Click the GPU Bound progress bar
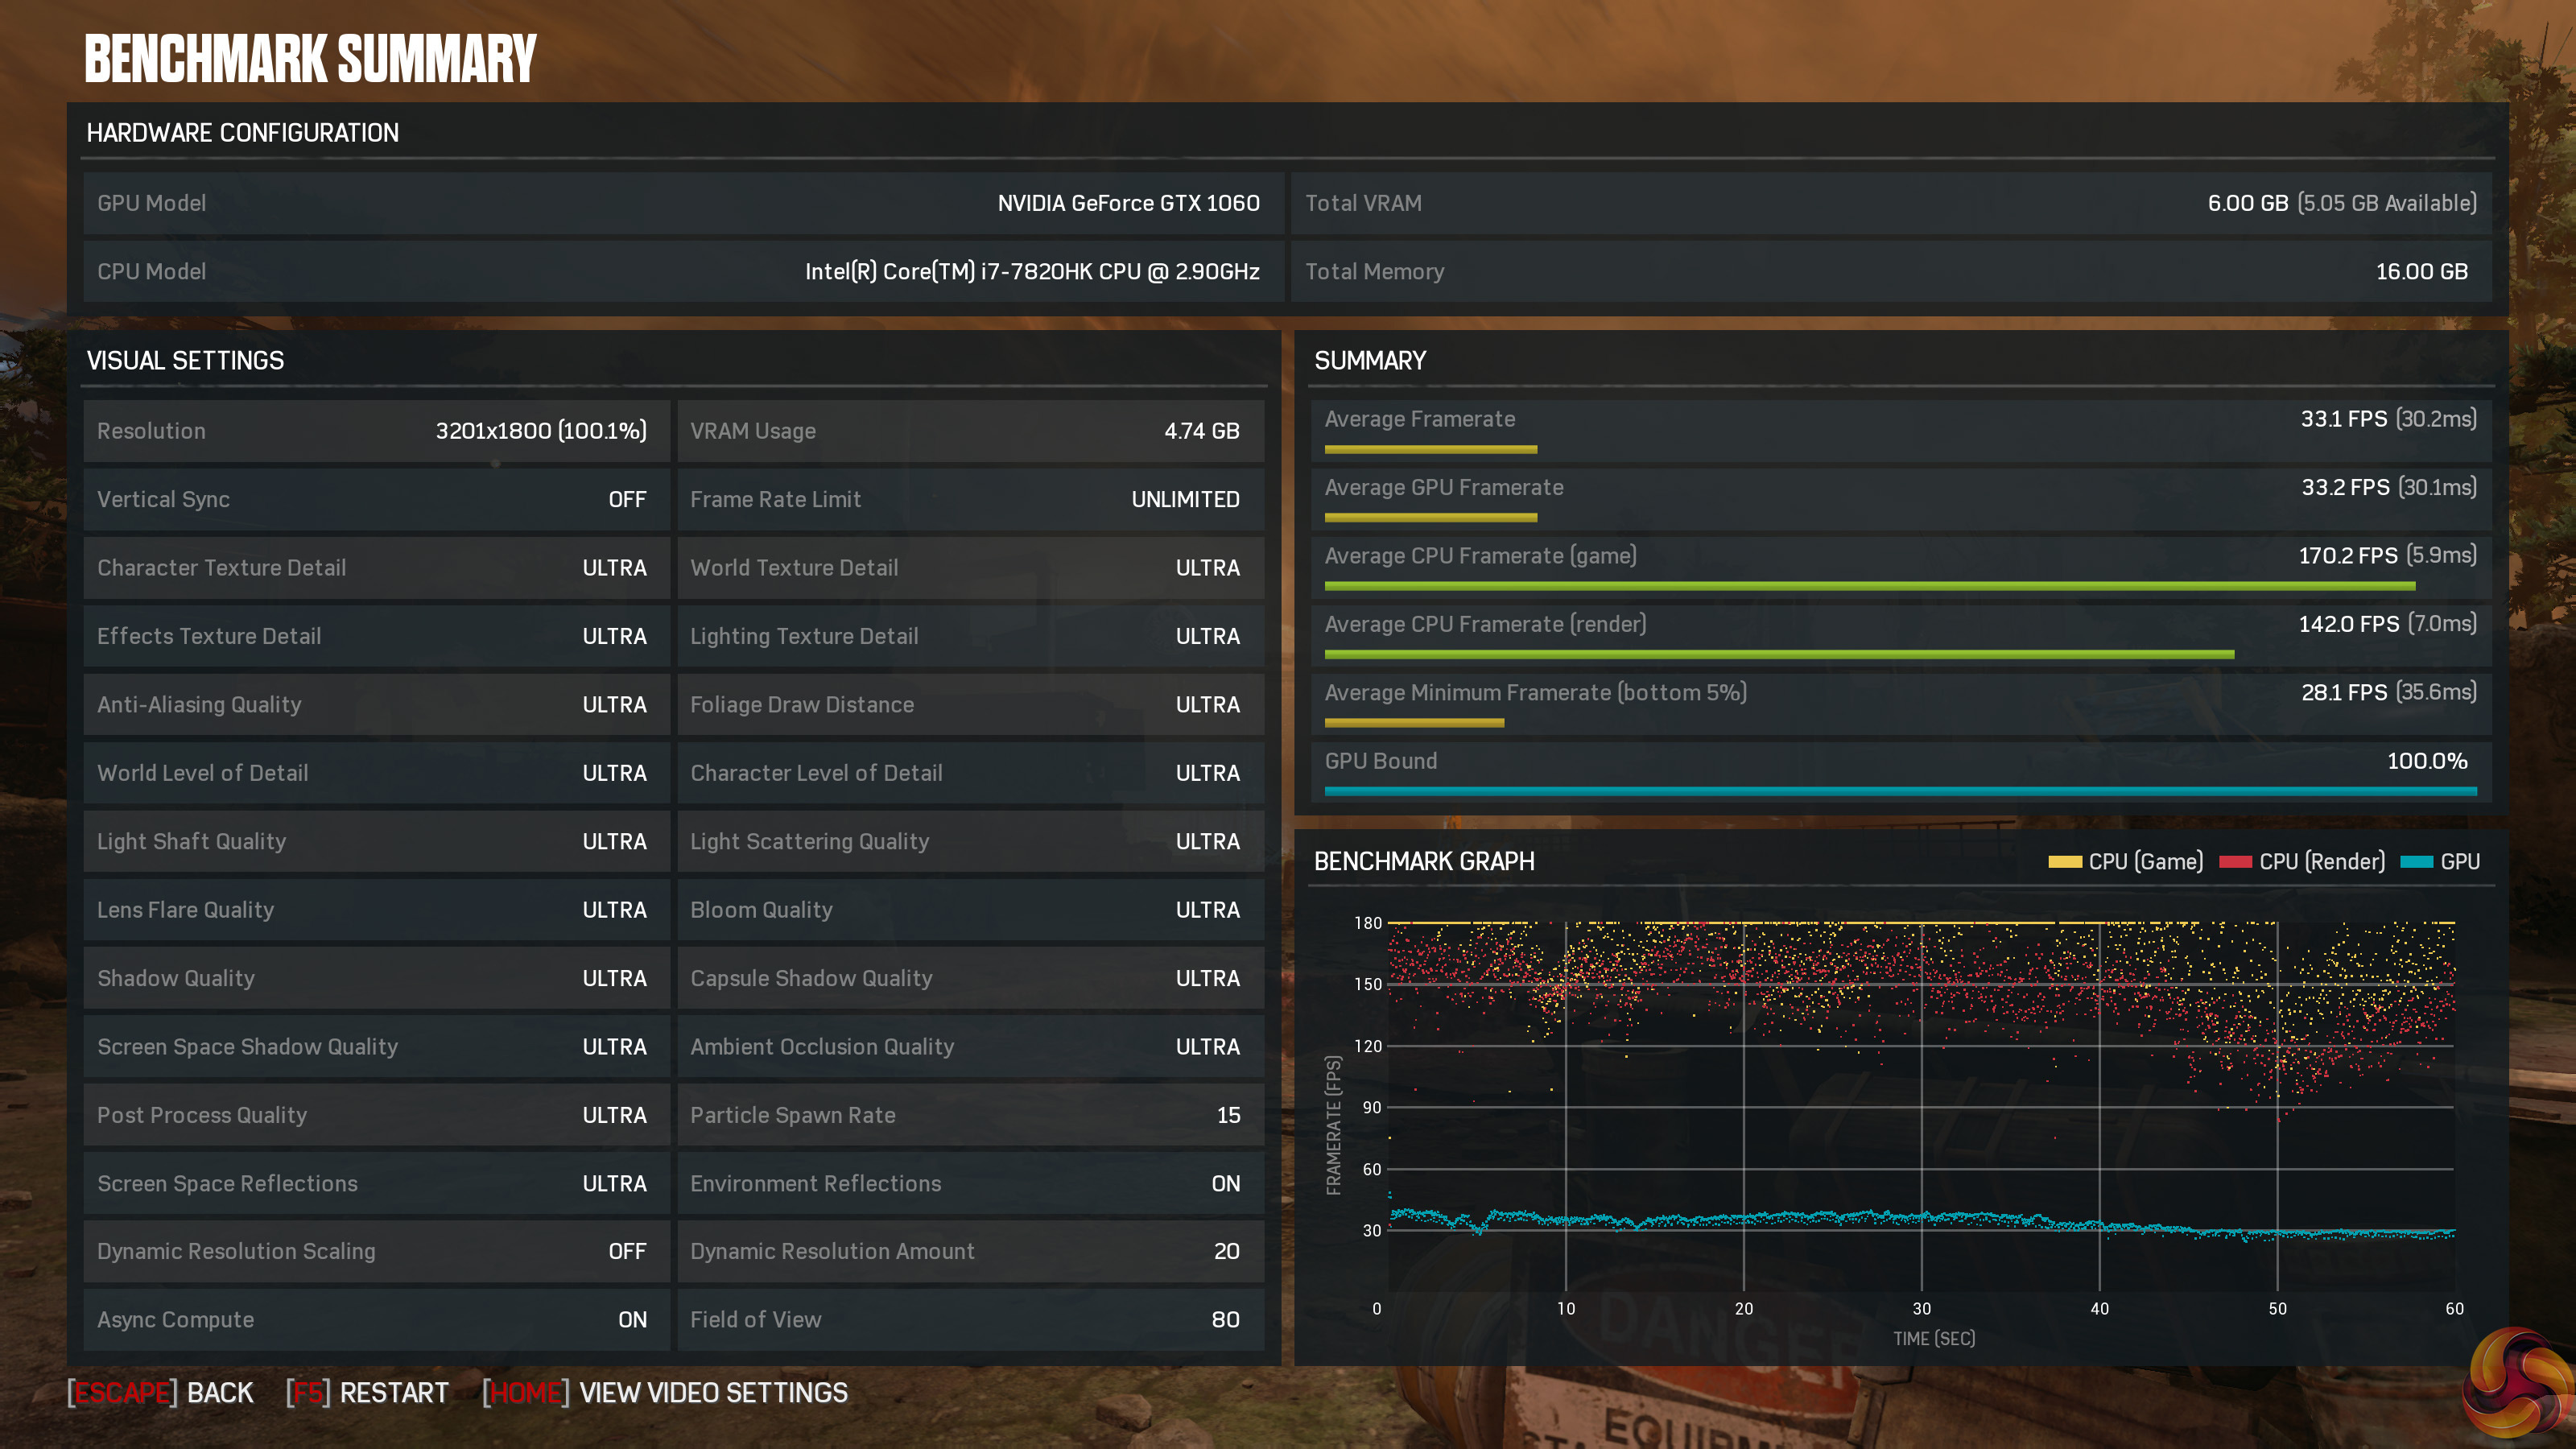2576x1449 pixels. pos(1900,792)
